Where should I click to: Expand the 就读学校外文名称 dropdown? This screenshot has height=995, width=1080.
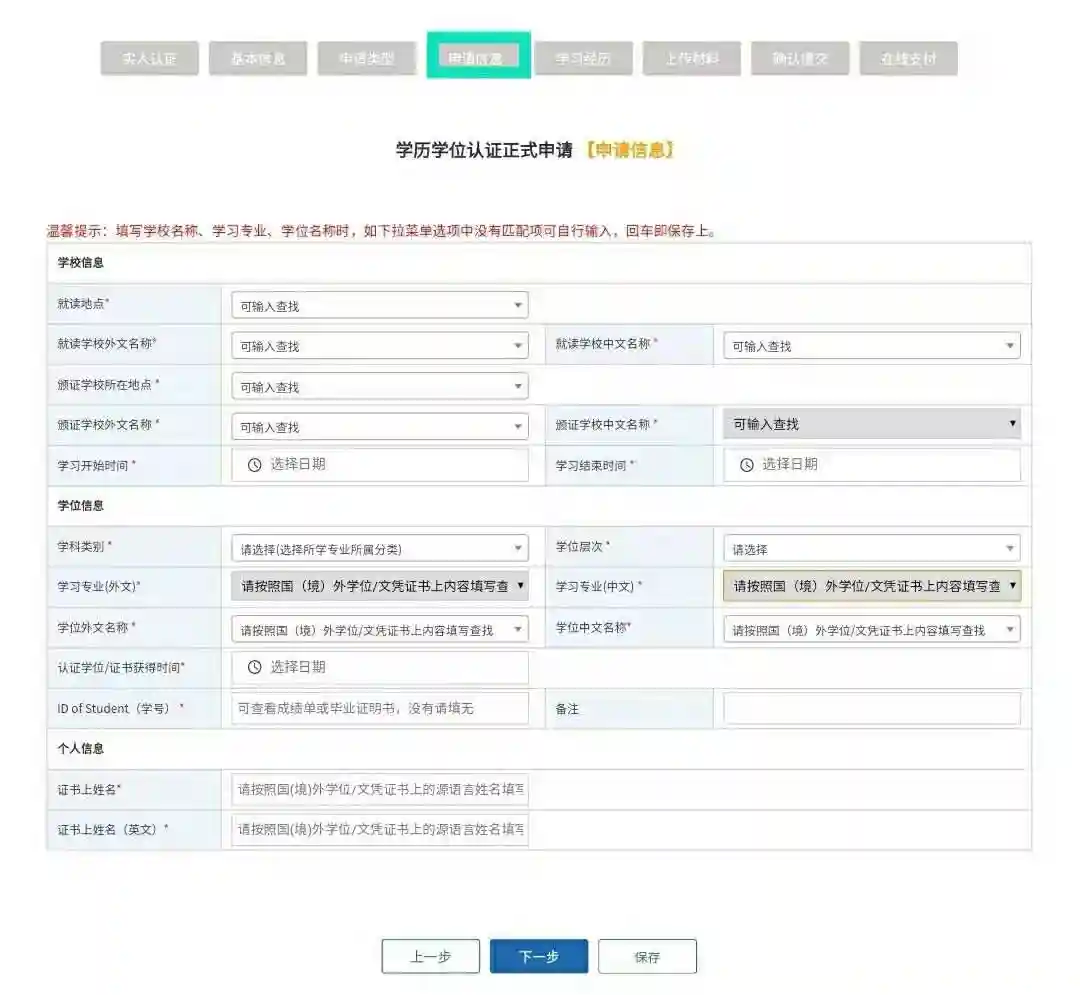click(x=379, y=346)
